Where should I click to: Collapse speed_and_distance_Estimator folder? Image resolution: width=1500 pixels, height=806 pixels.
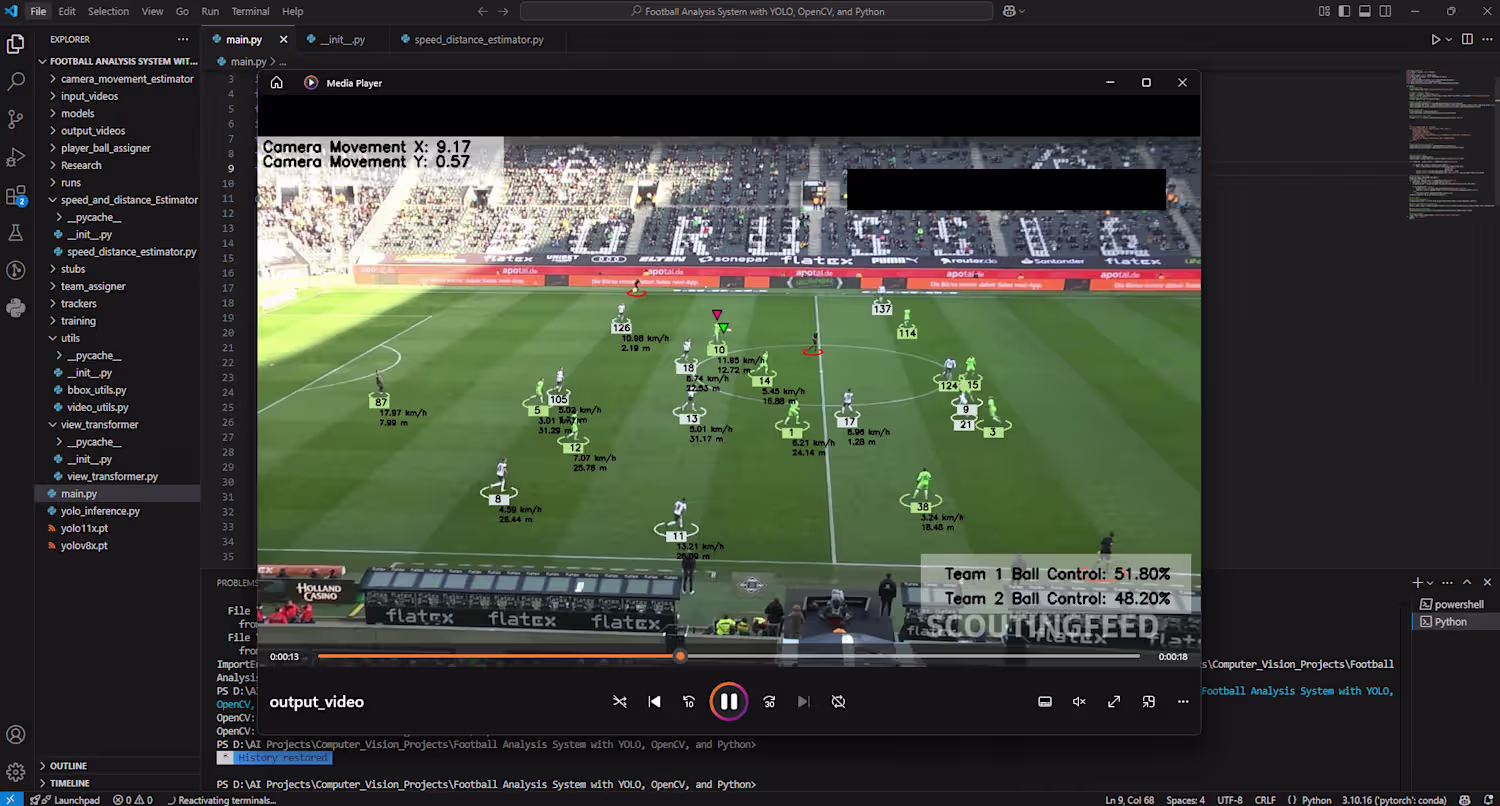coord(129,200)
